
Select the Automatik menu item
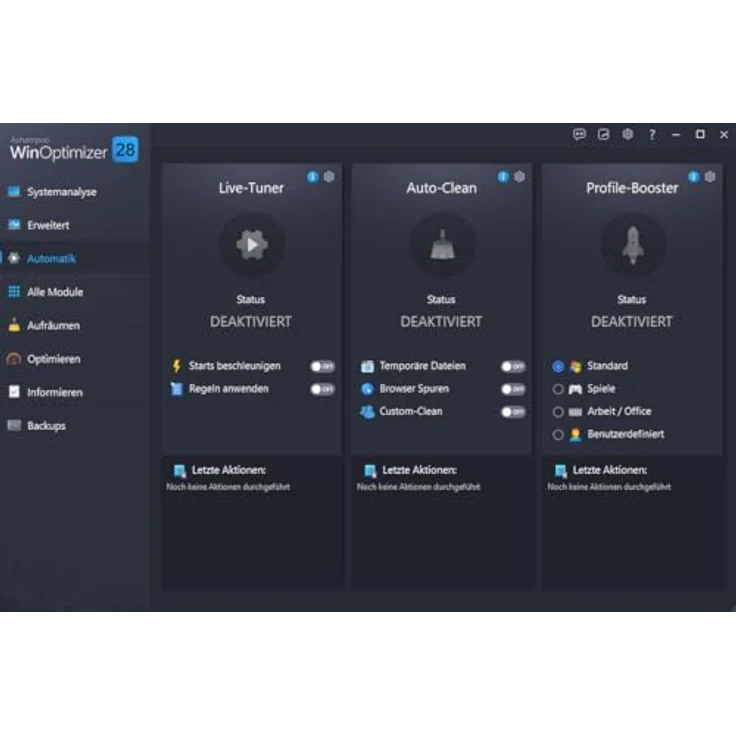[75, 258]
